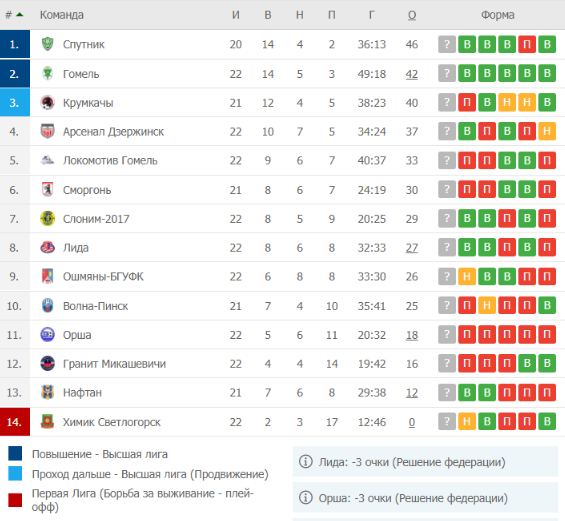
Task: Click the Орша club badge icon
Action: (47, 335)
